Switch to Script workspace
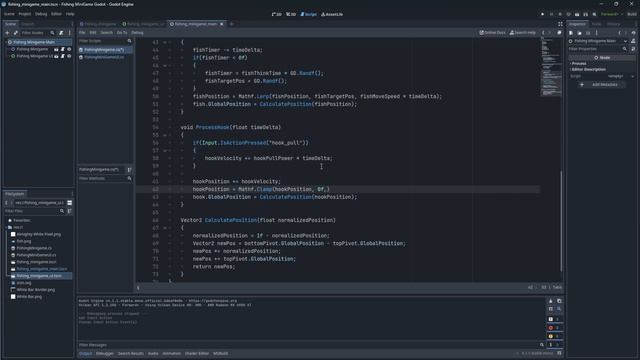Viewport: 640px width, 360px height. coord(309,14)
